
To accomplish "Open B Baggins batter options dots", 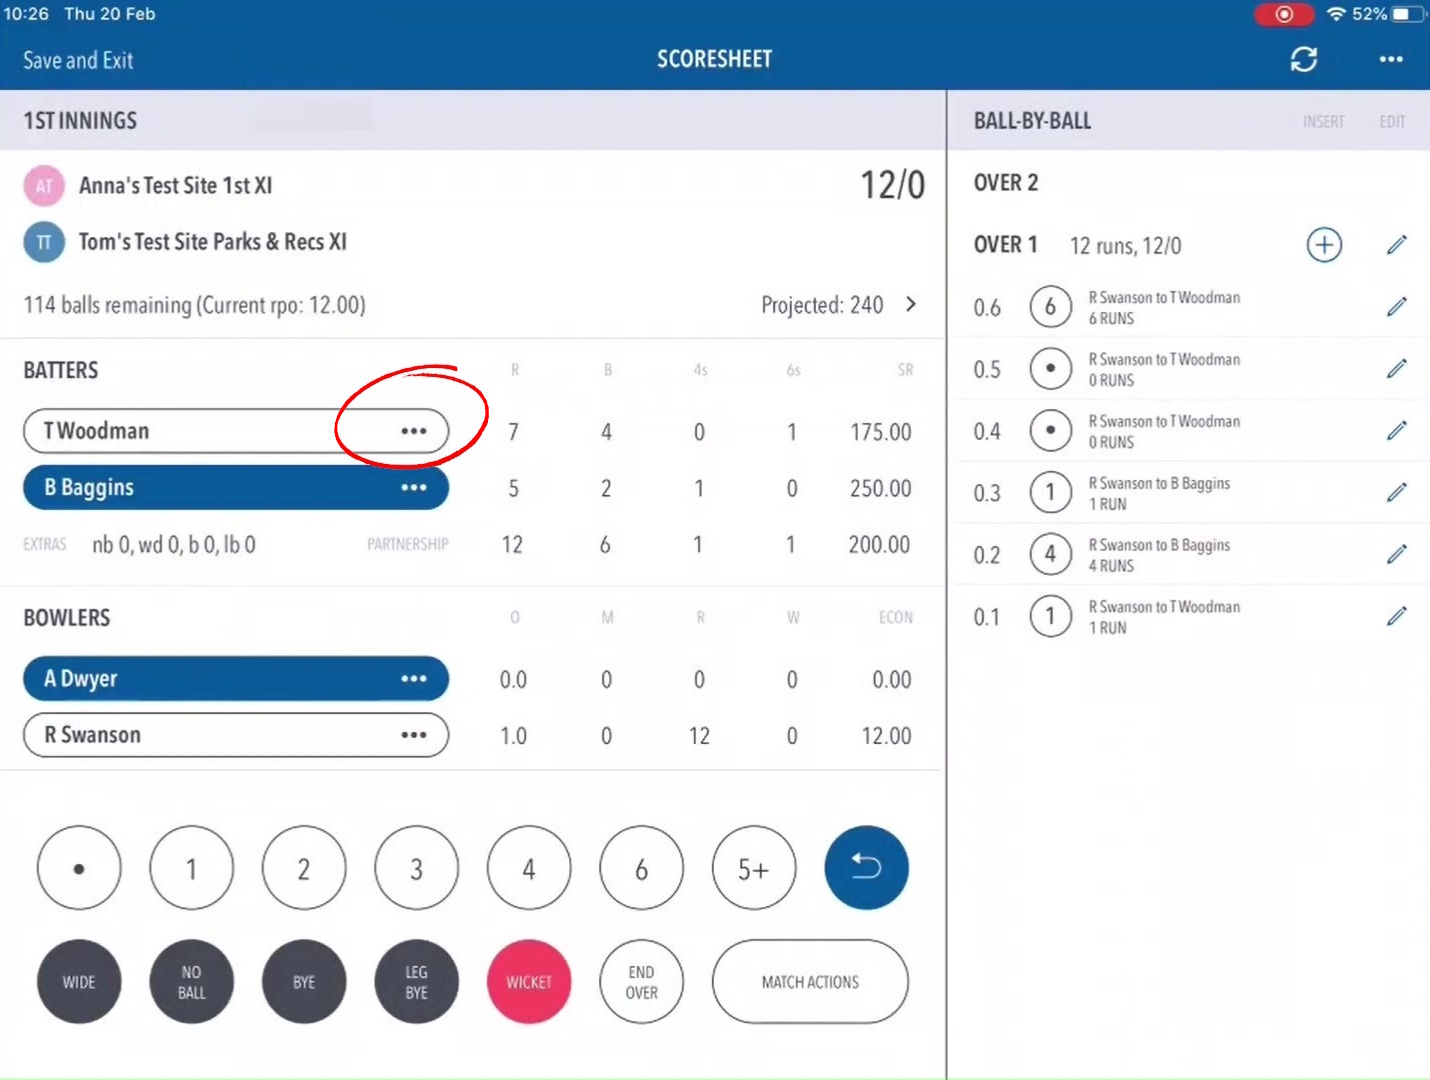I will [x=413, y=488].
